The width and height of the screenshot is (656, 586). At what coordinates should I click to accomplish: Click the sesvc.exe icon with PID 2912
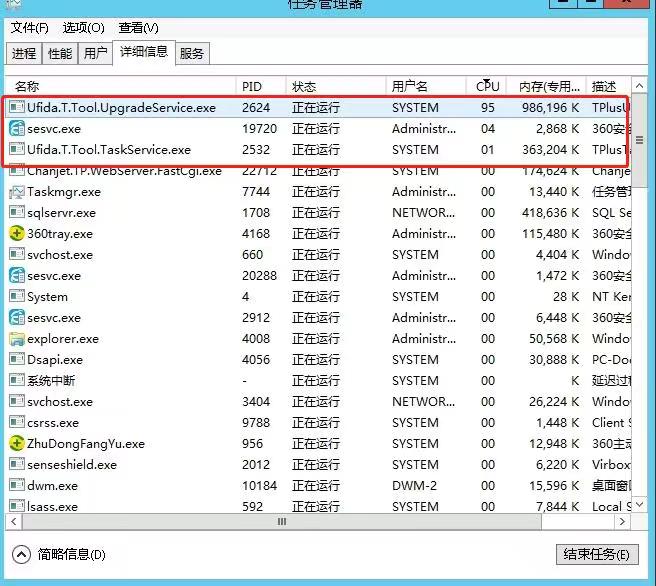tap(17, 317)
